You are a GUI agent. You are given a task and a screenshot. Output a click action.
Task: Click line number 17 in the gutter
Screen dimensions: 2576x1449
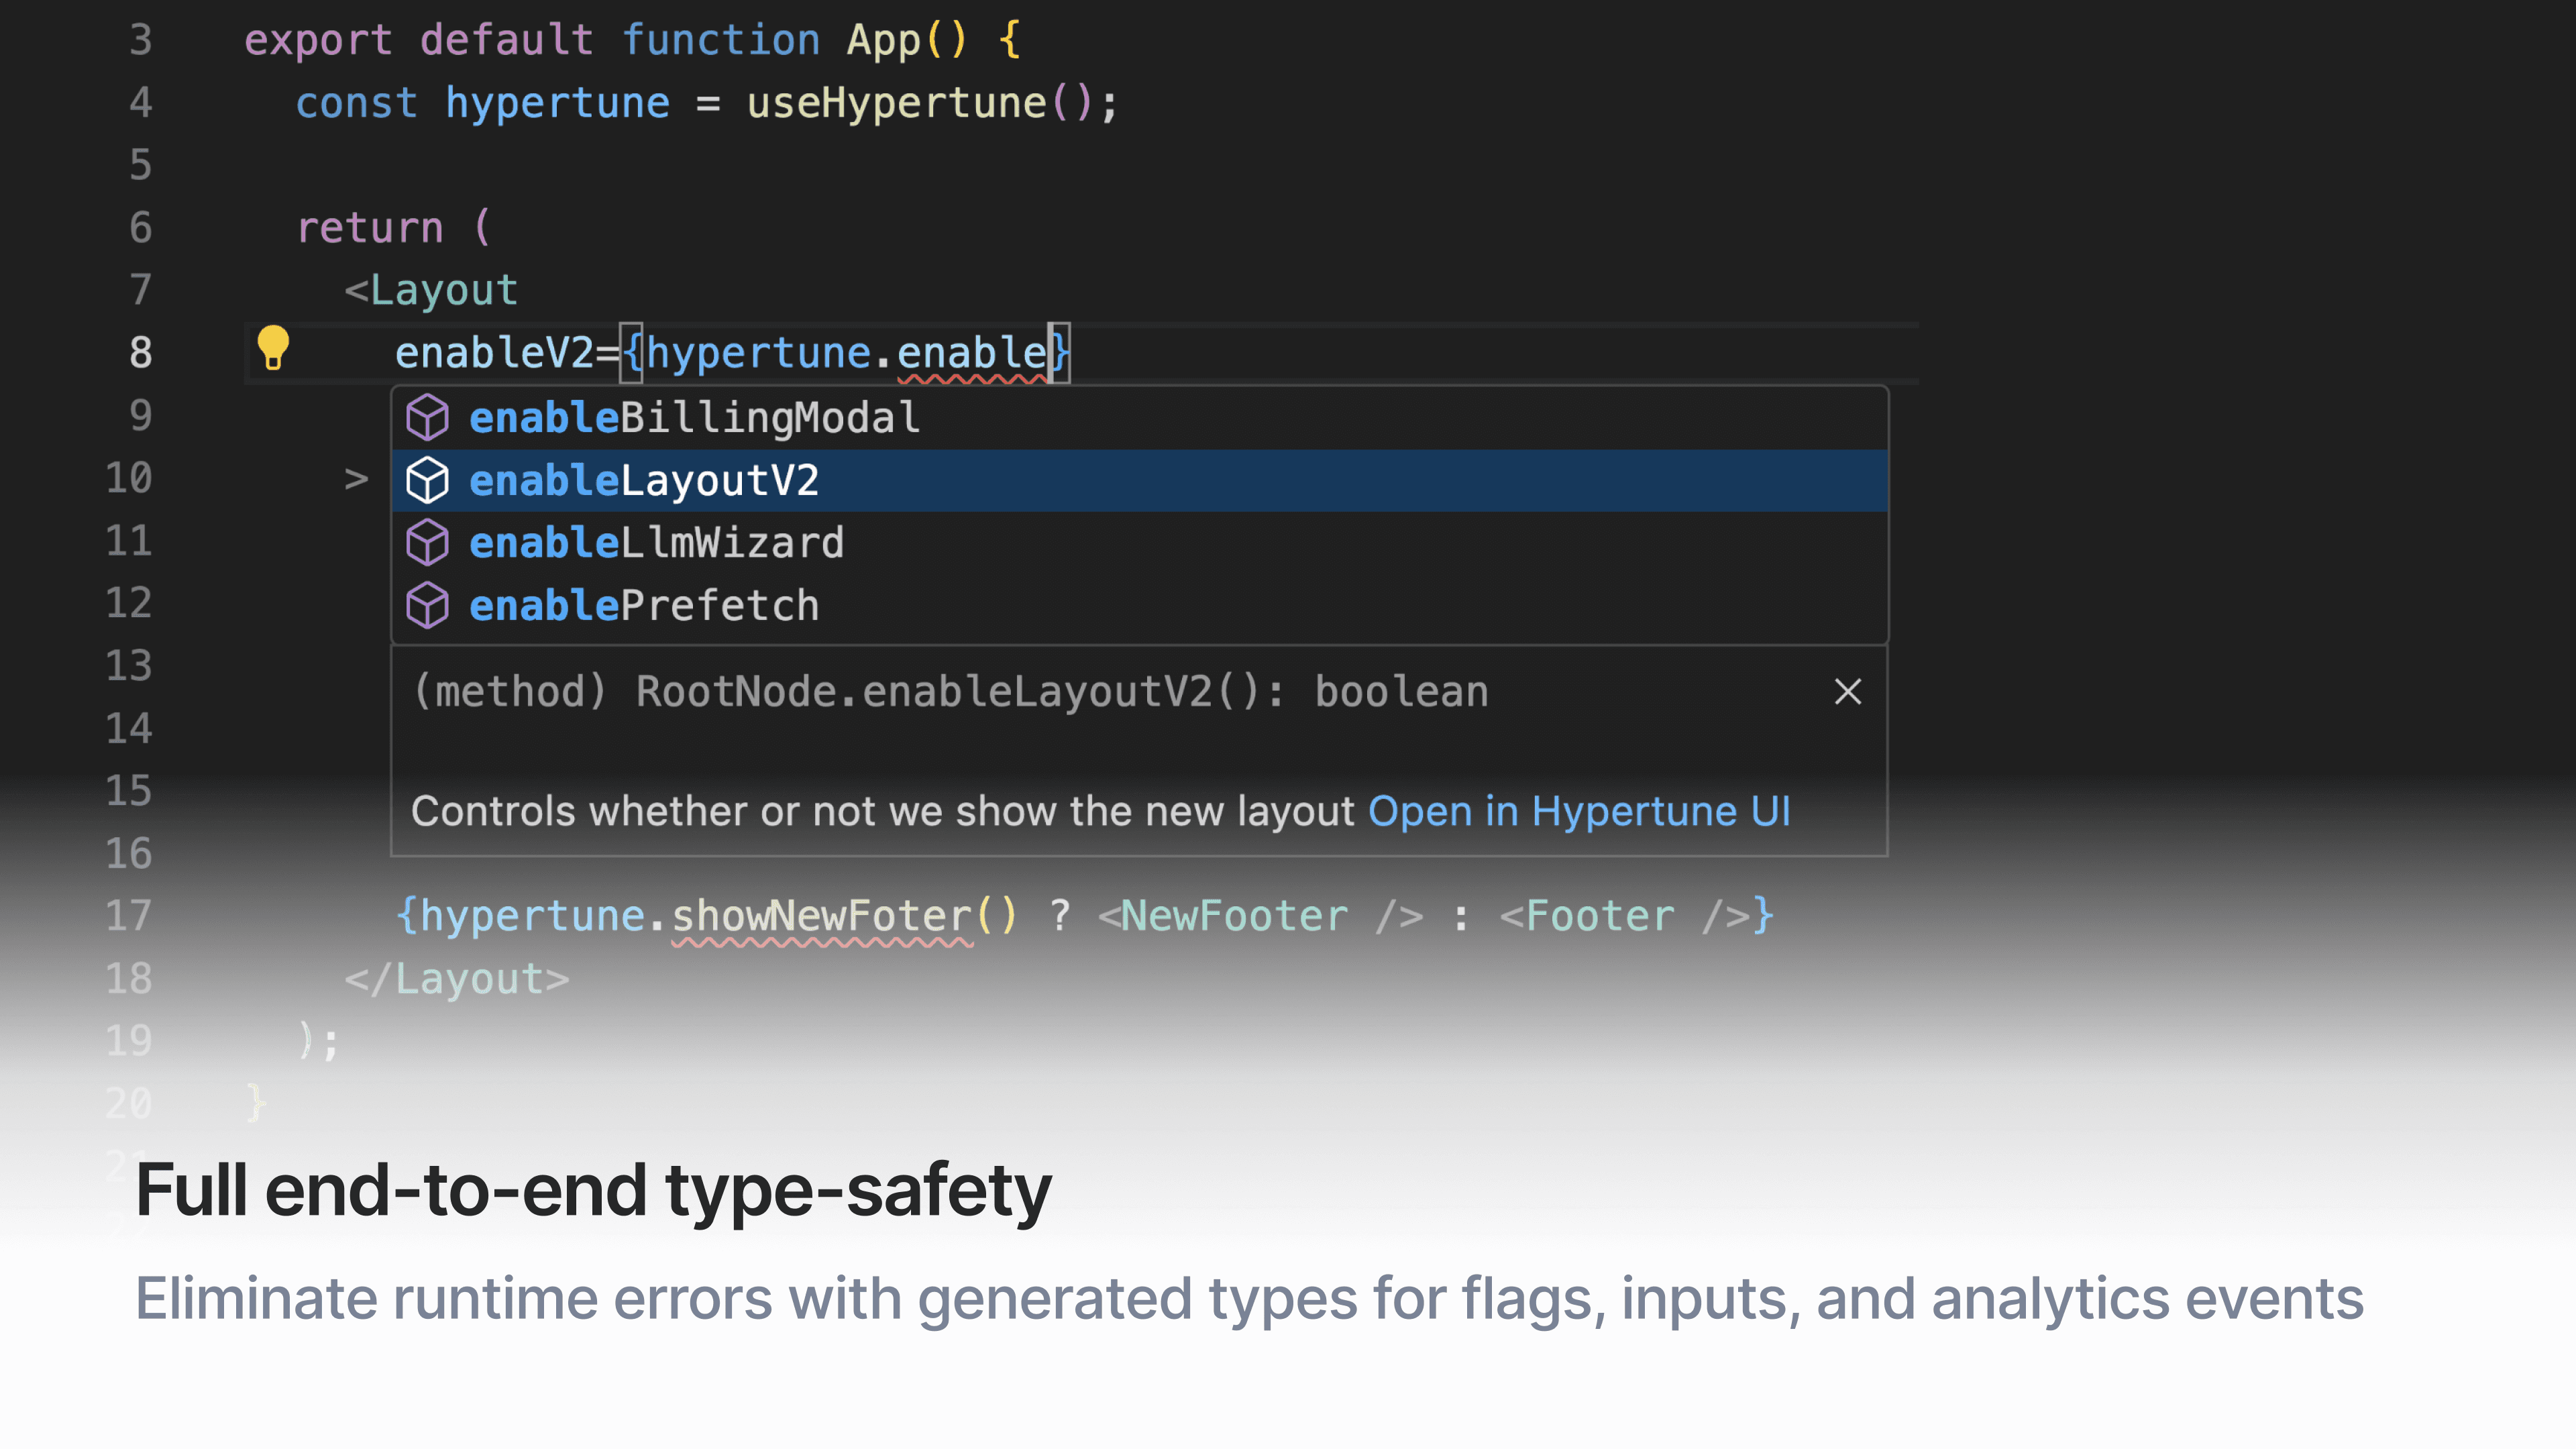pos(129,916)
